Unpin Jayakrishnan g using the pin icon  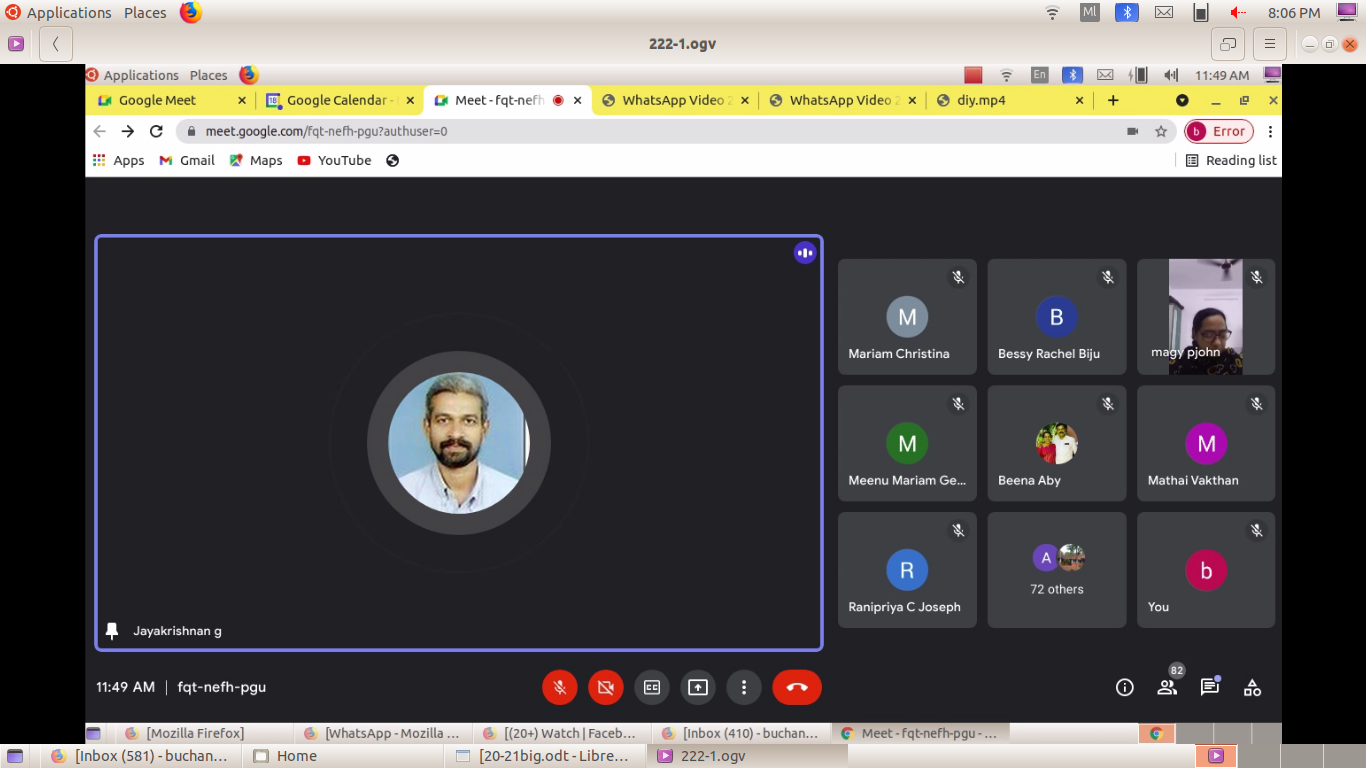112,631
